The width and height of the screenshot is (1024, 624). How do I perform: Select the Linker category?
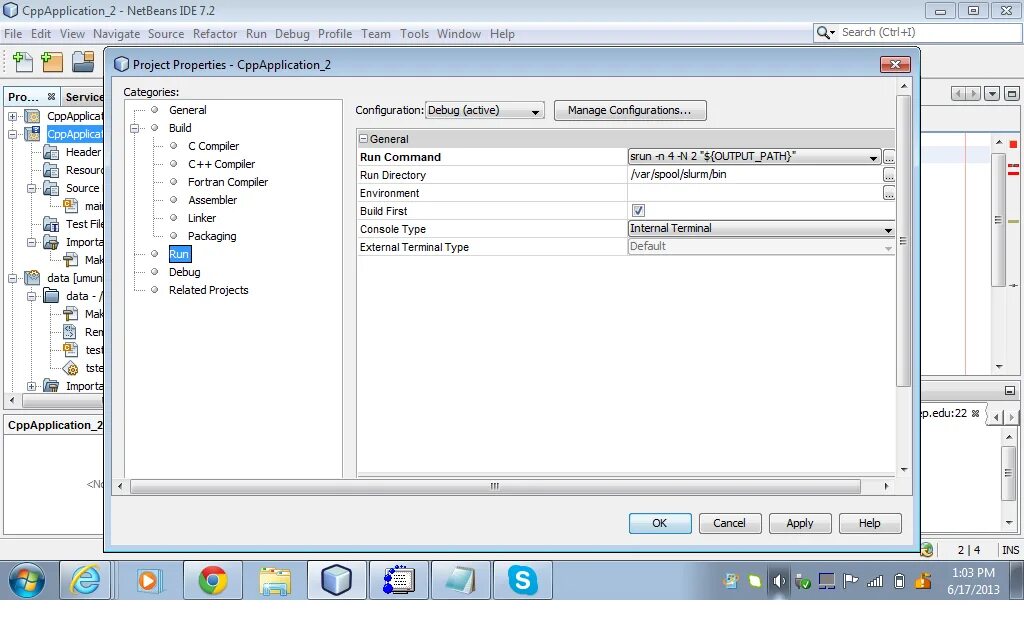[202, 218]
